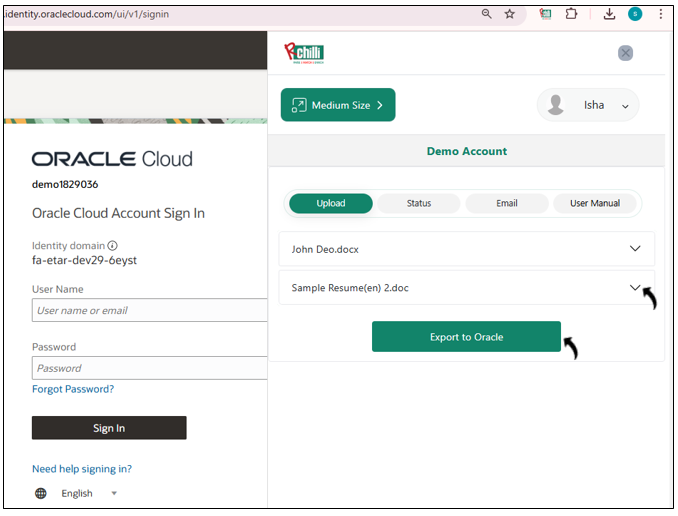Close the RChilli panel with X icon
The image size is (678, 516).
625,53
